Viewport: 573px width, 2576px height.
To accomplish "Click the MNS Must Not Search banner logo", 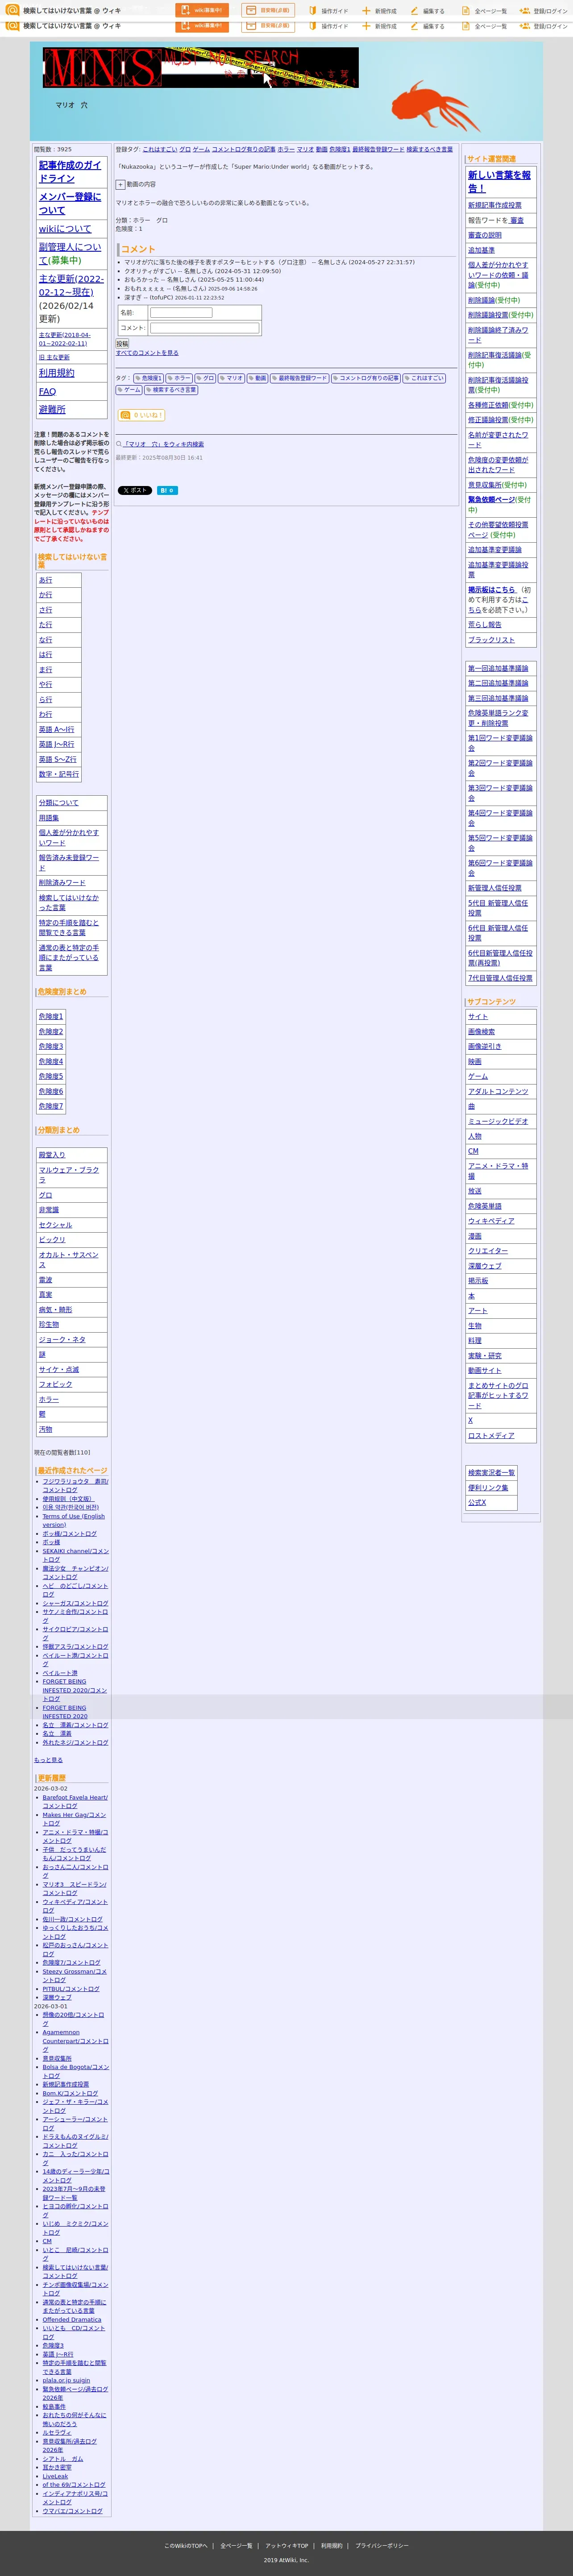I will (200, 67).
